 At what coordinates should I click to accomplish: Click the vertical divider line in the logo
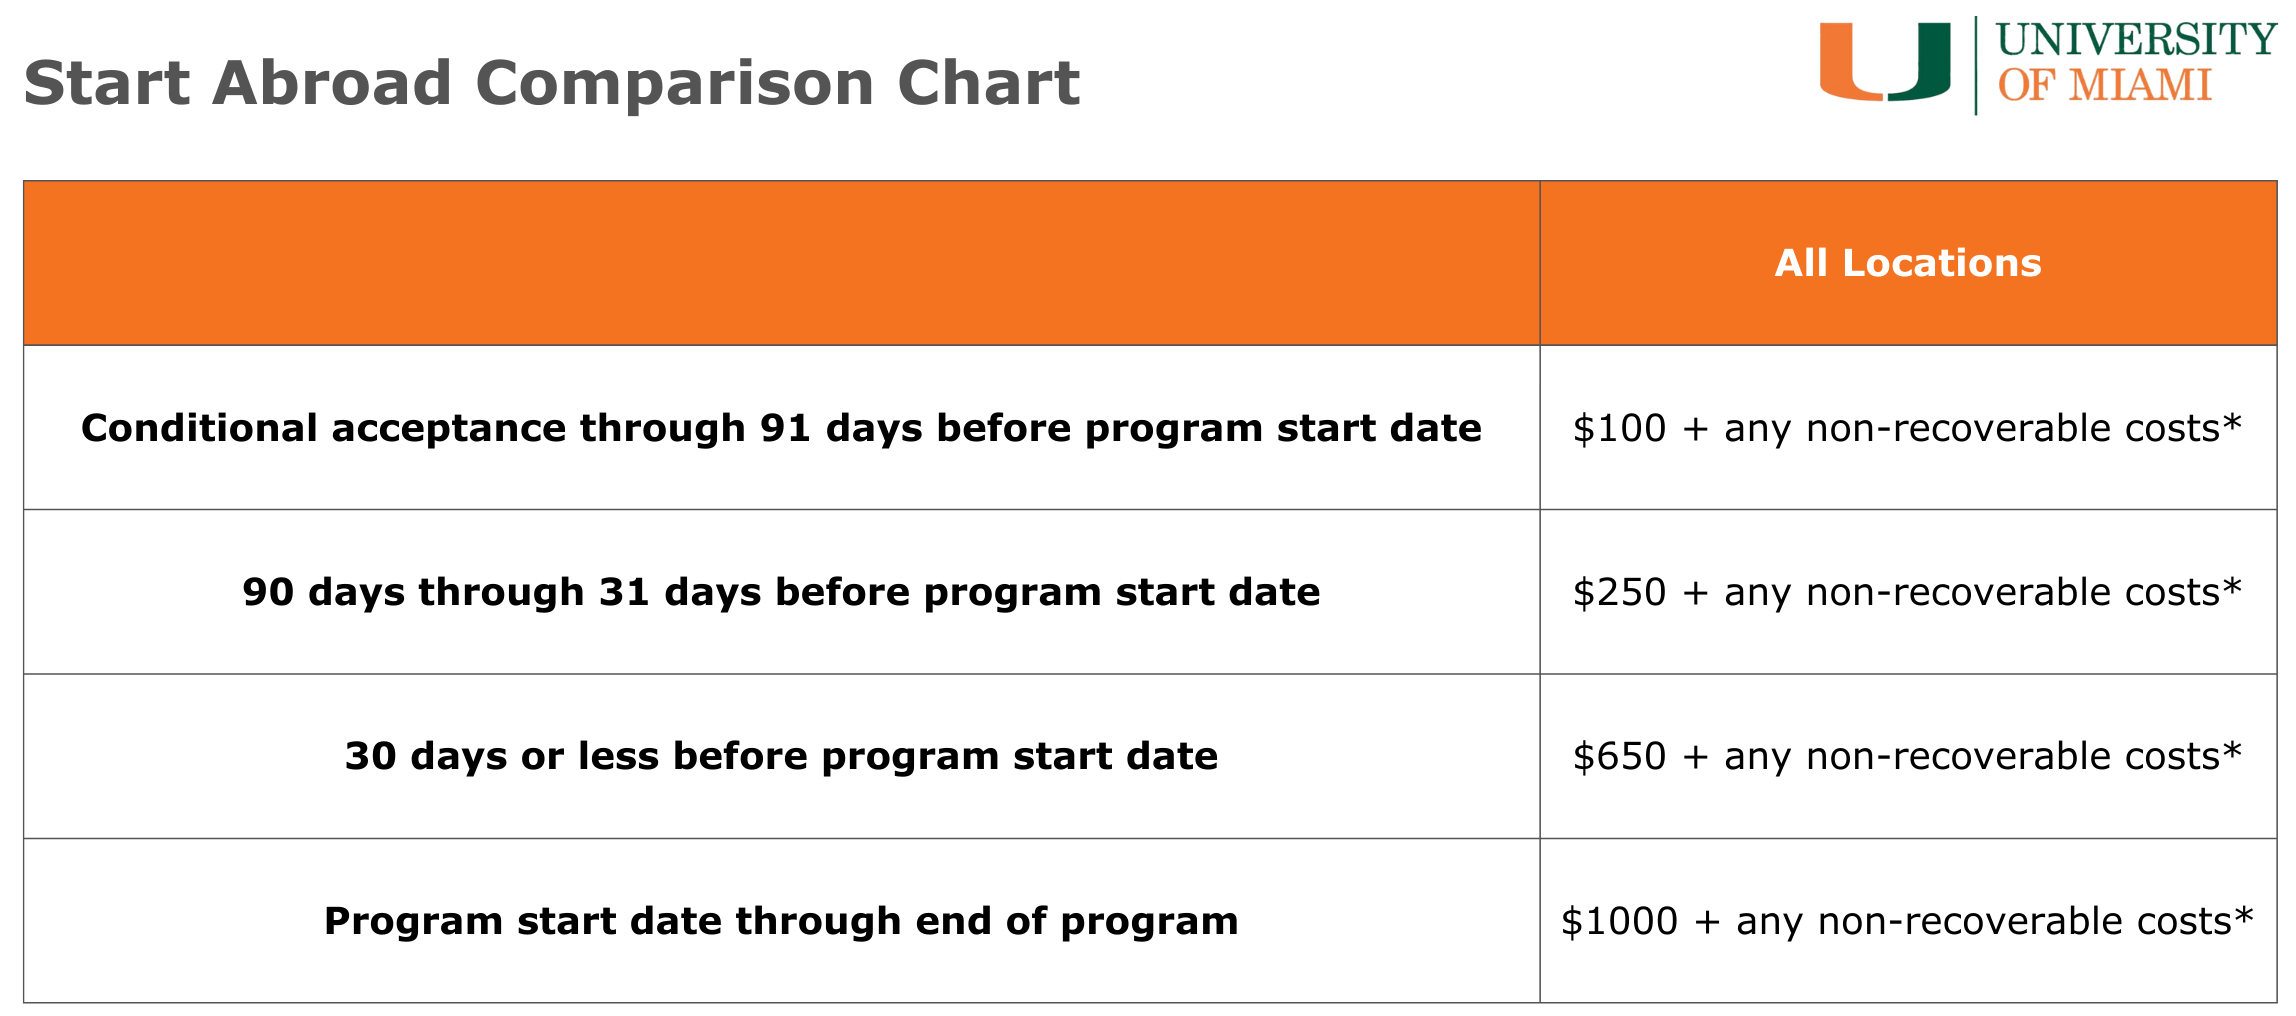1976,65
